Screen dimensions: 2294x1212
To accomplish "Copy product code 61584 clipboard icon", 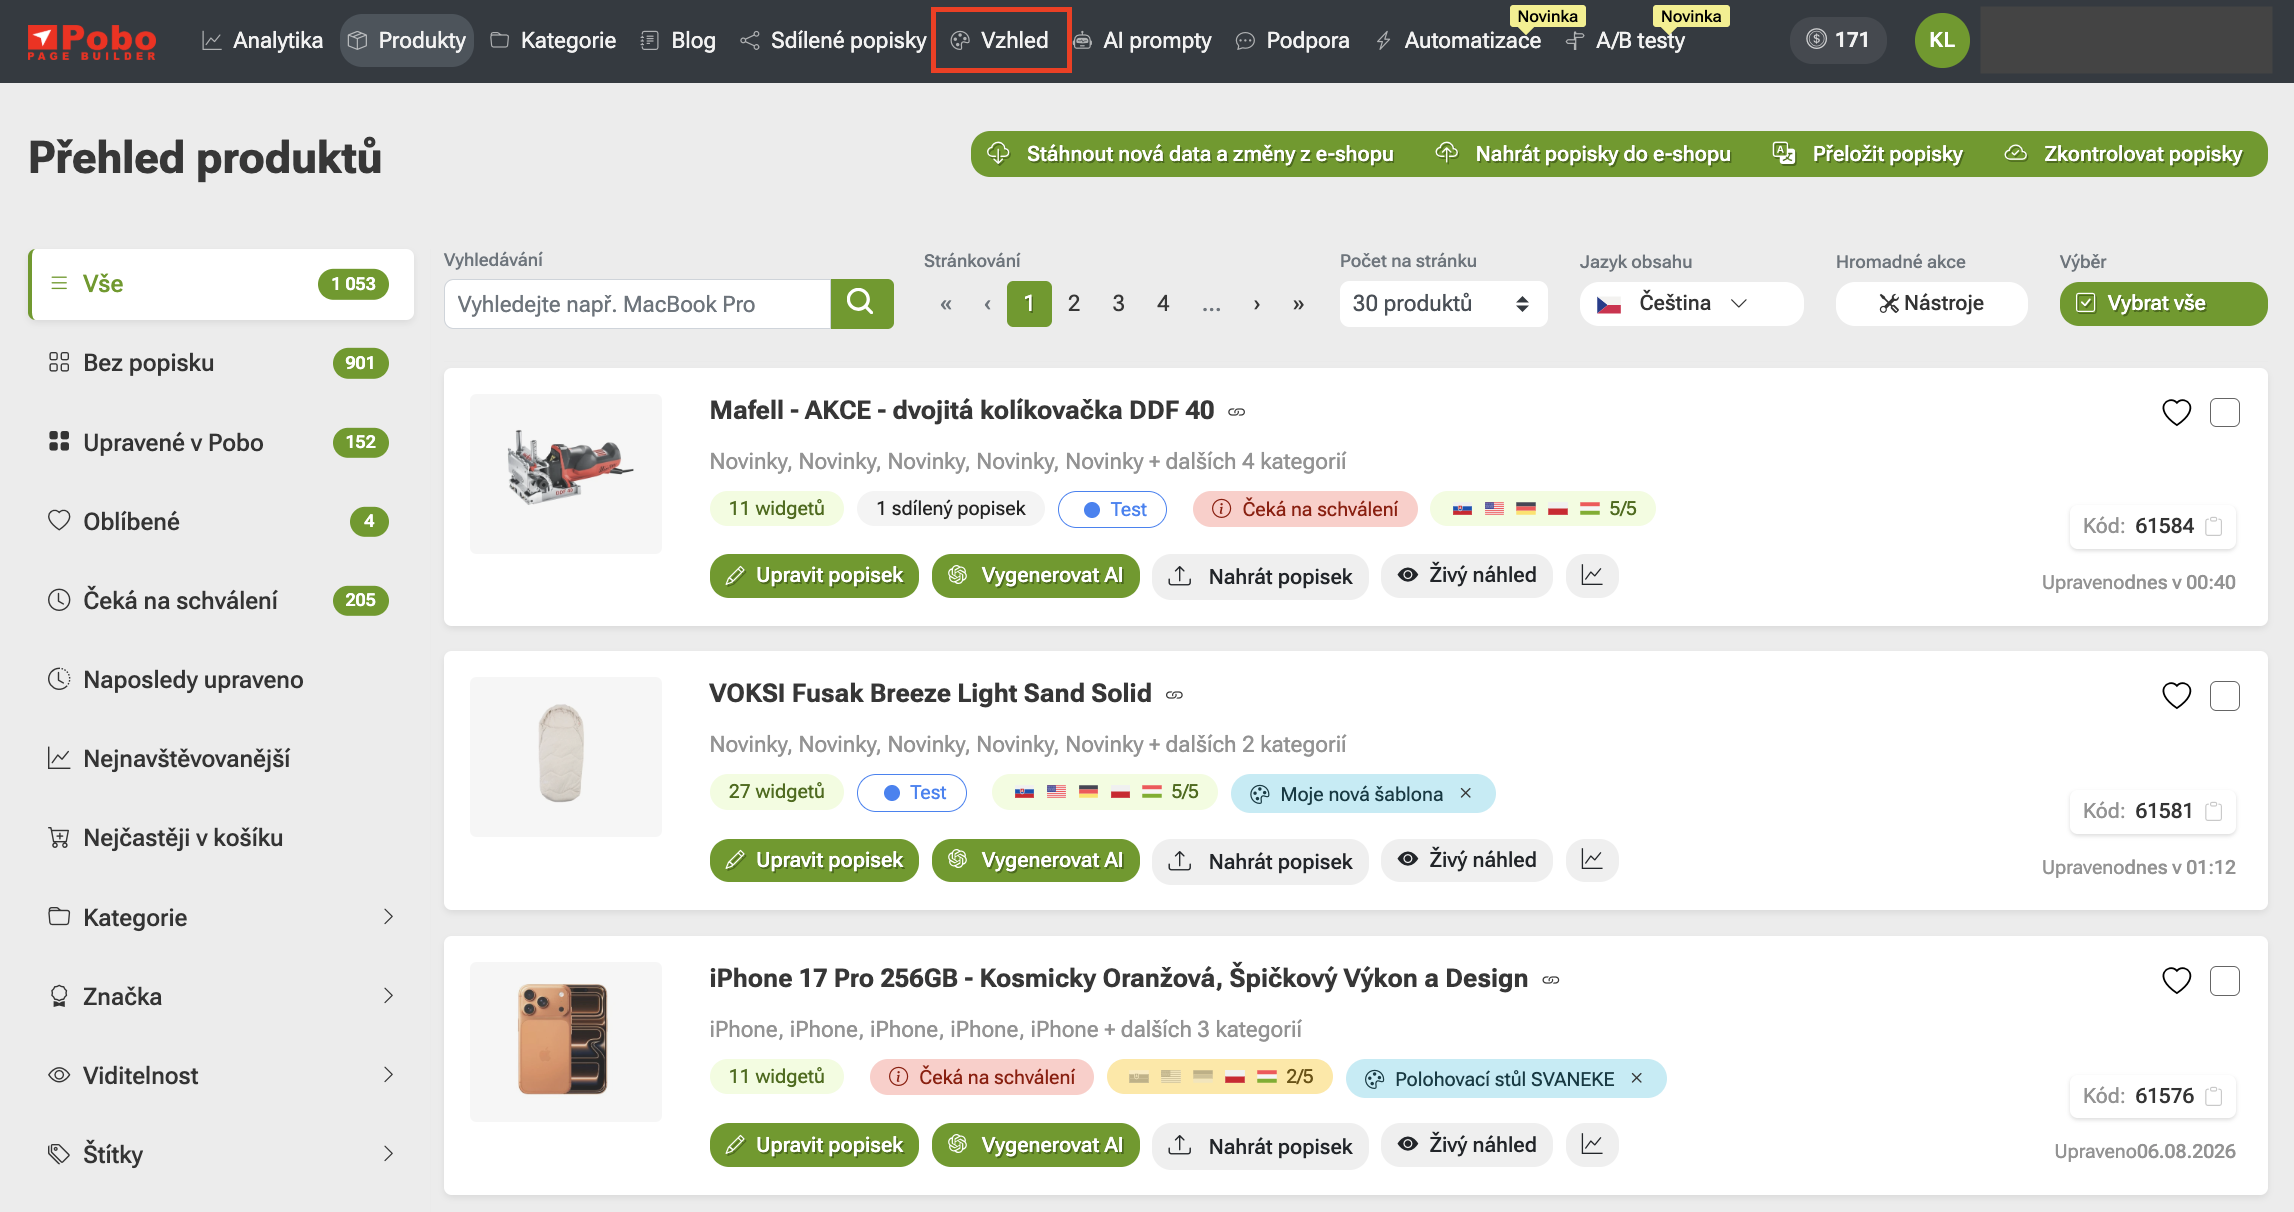I will point(2214,526).
